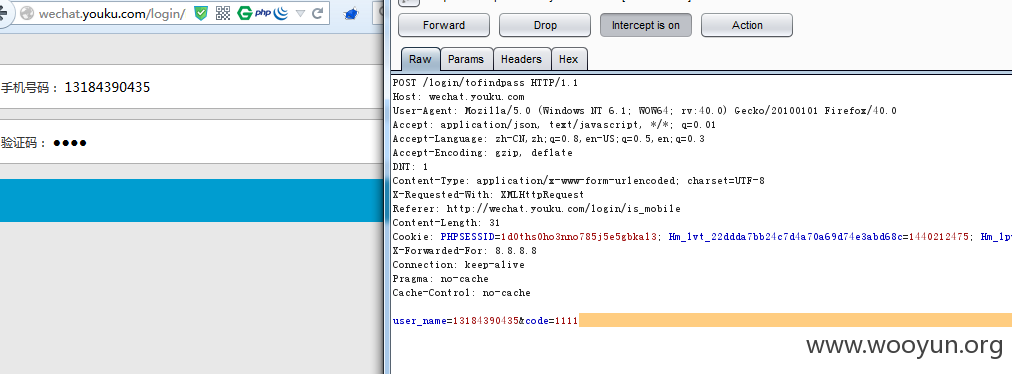
Task: Click the code=1111 parameter in body
Action: (551, 321)
